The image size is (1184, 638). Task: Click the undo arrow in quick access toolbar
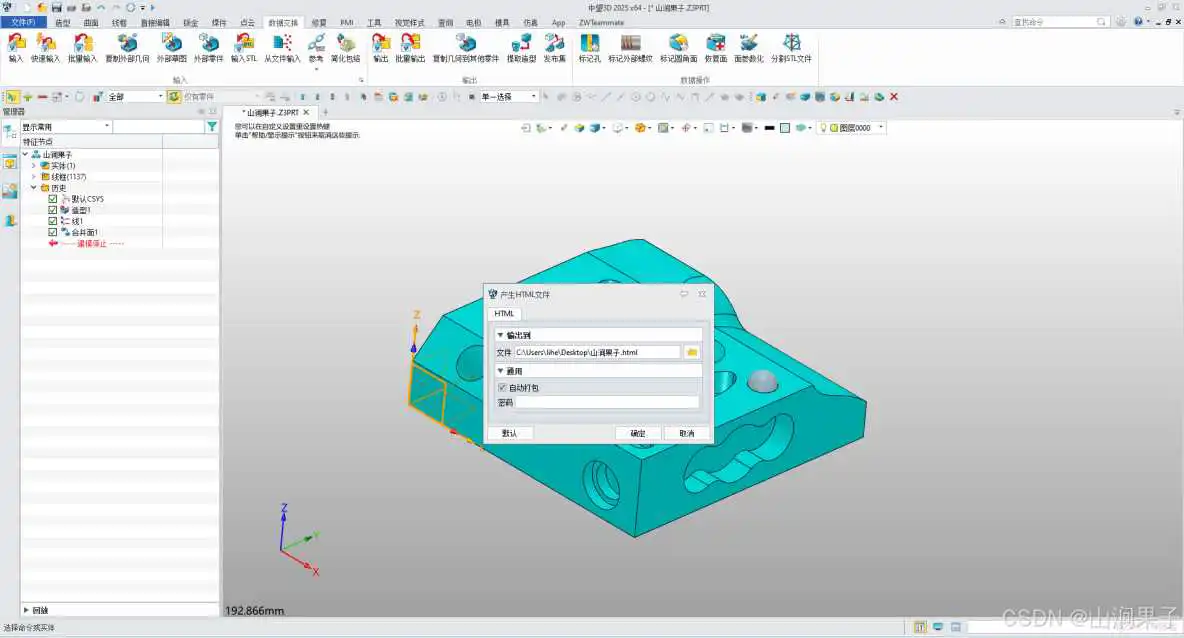(101, 8)
